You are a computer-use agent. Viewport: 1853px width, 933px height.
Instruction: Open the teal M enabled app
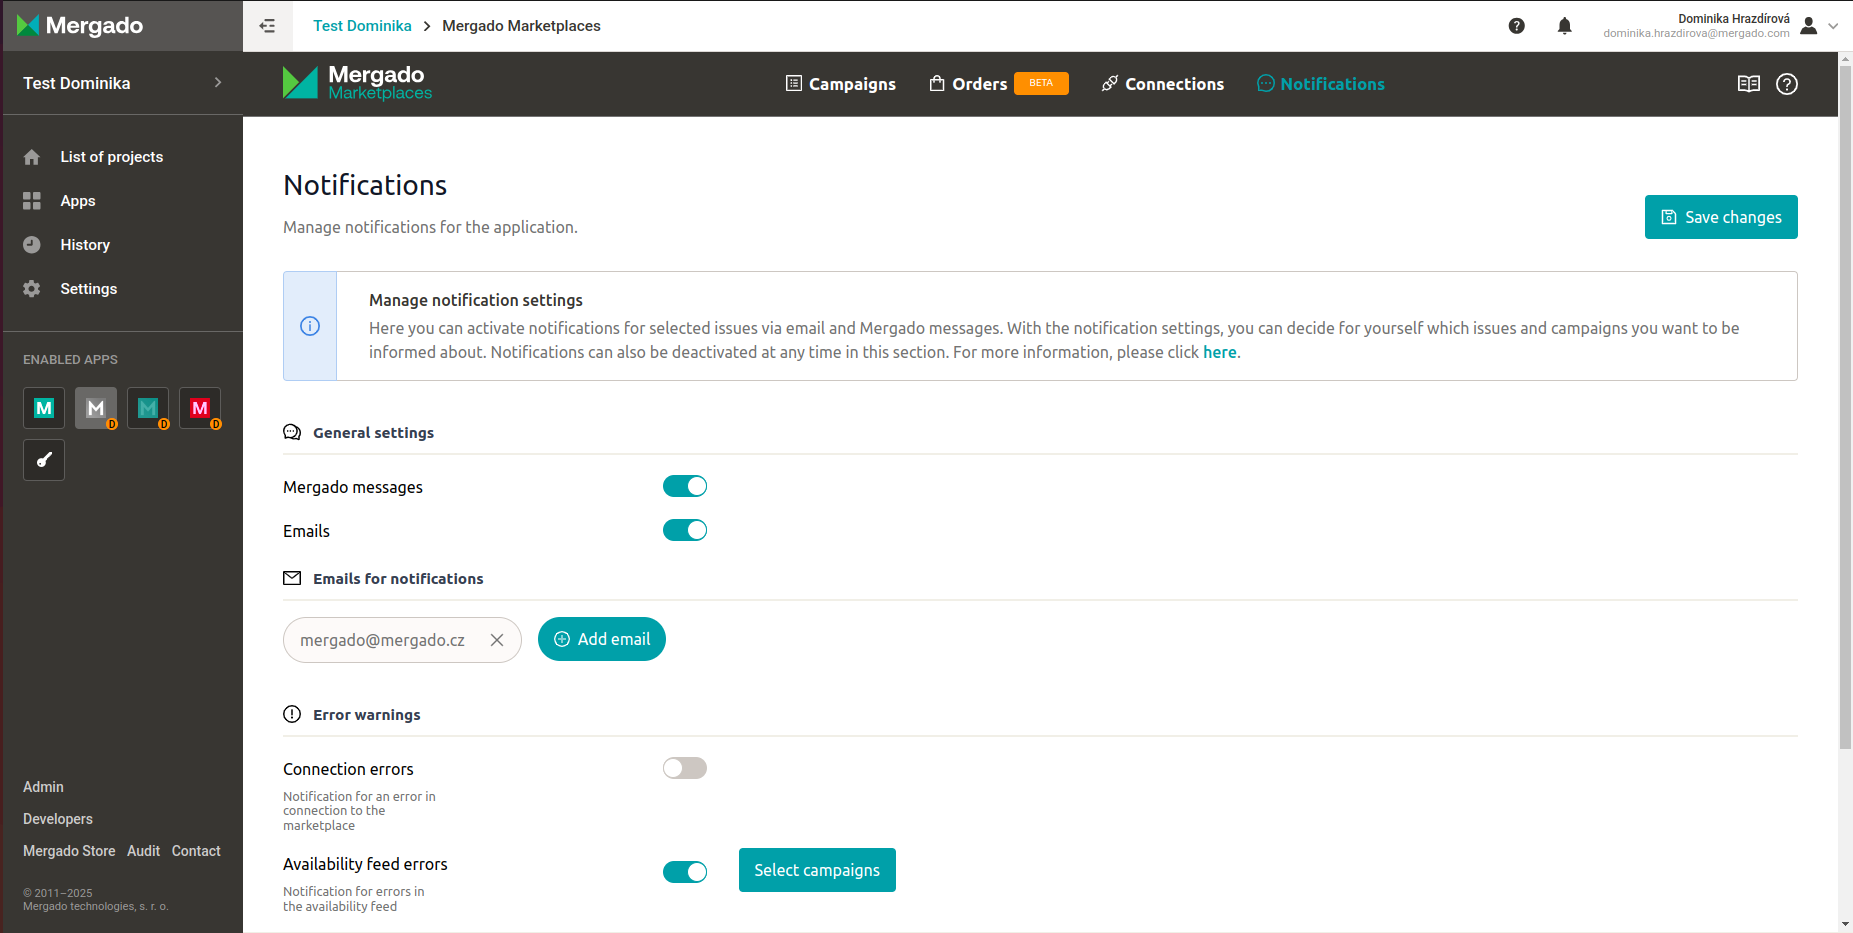tap(44, 408)
